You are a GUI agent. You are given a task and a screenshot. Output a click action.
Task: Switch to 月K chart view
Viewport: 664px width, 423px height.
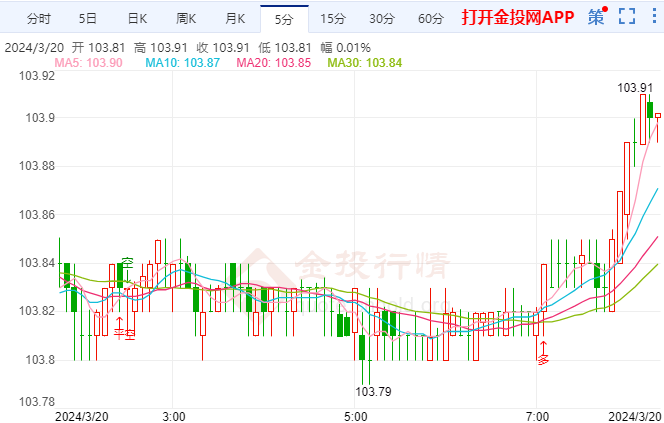tap(235, 19)
